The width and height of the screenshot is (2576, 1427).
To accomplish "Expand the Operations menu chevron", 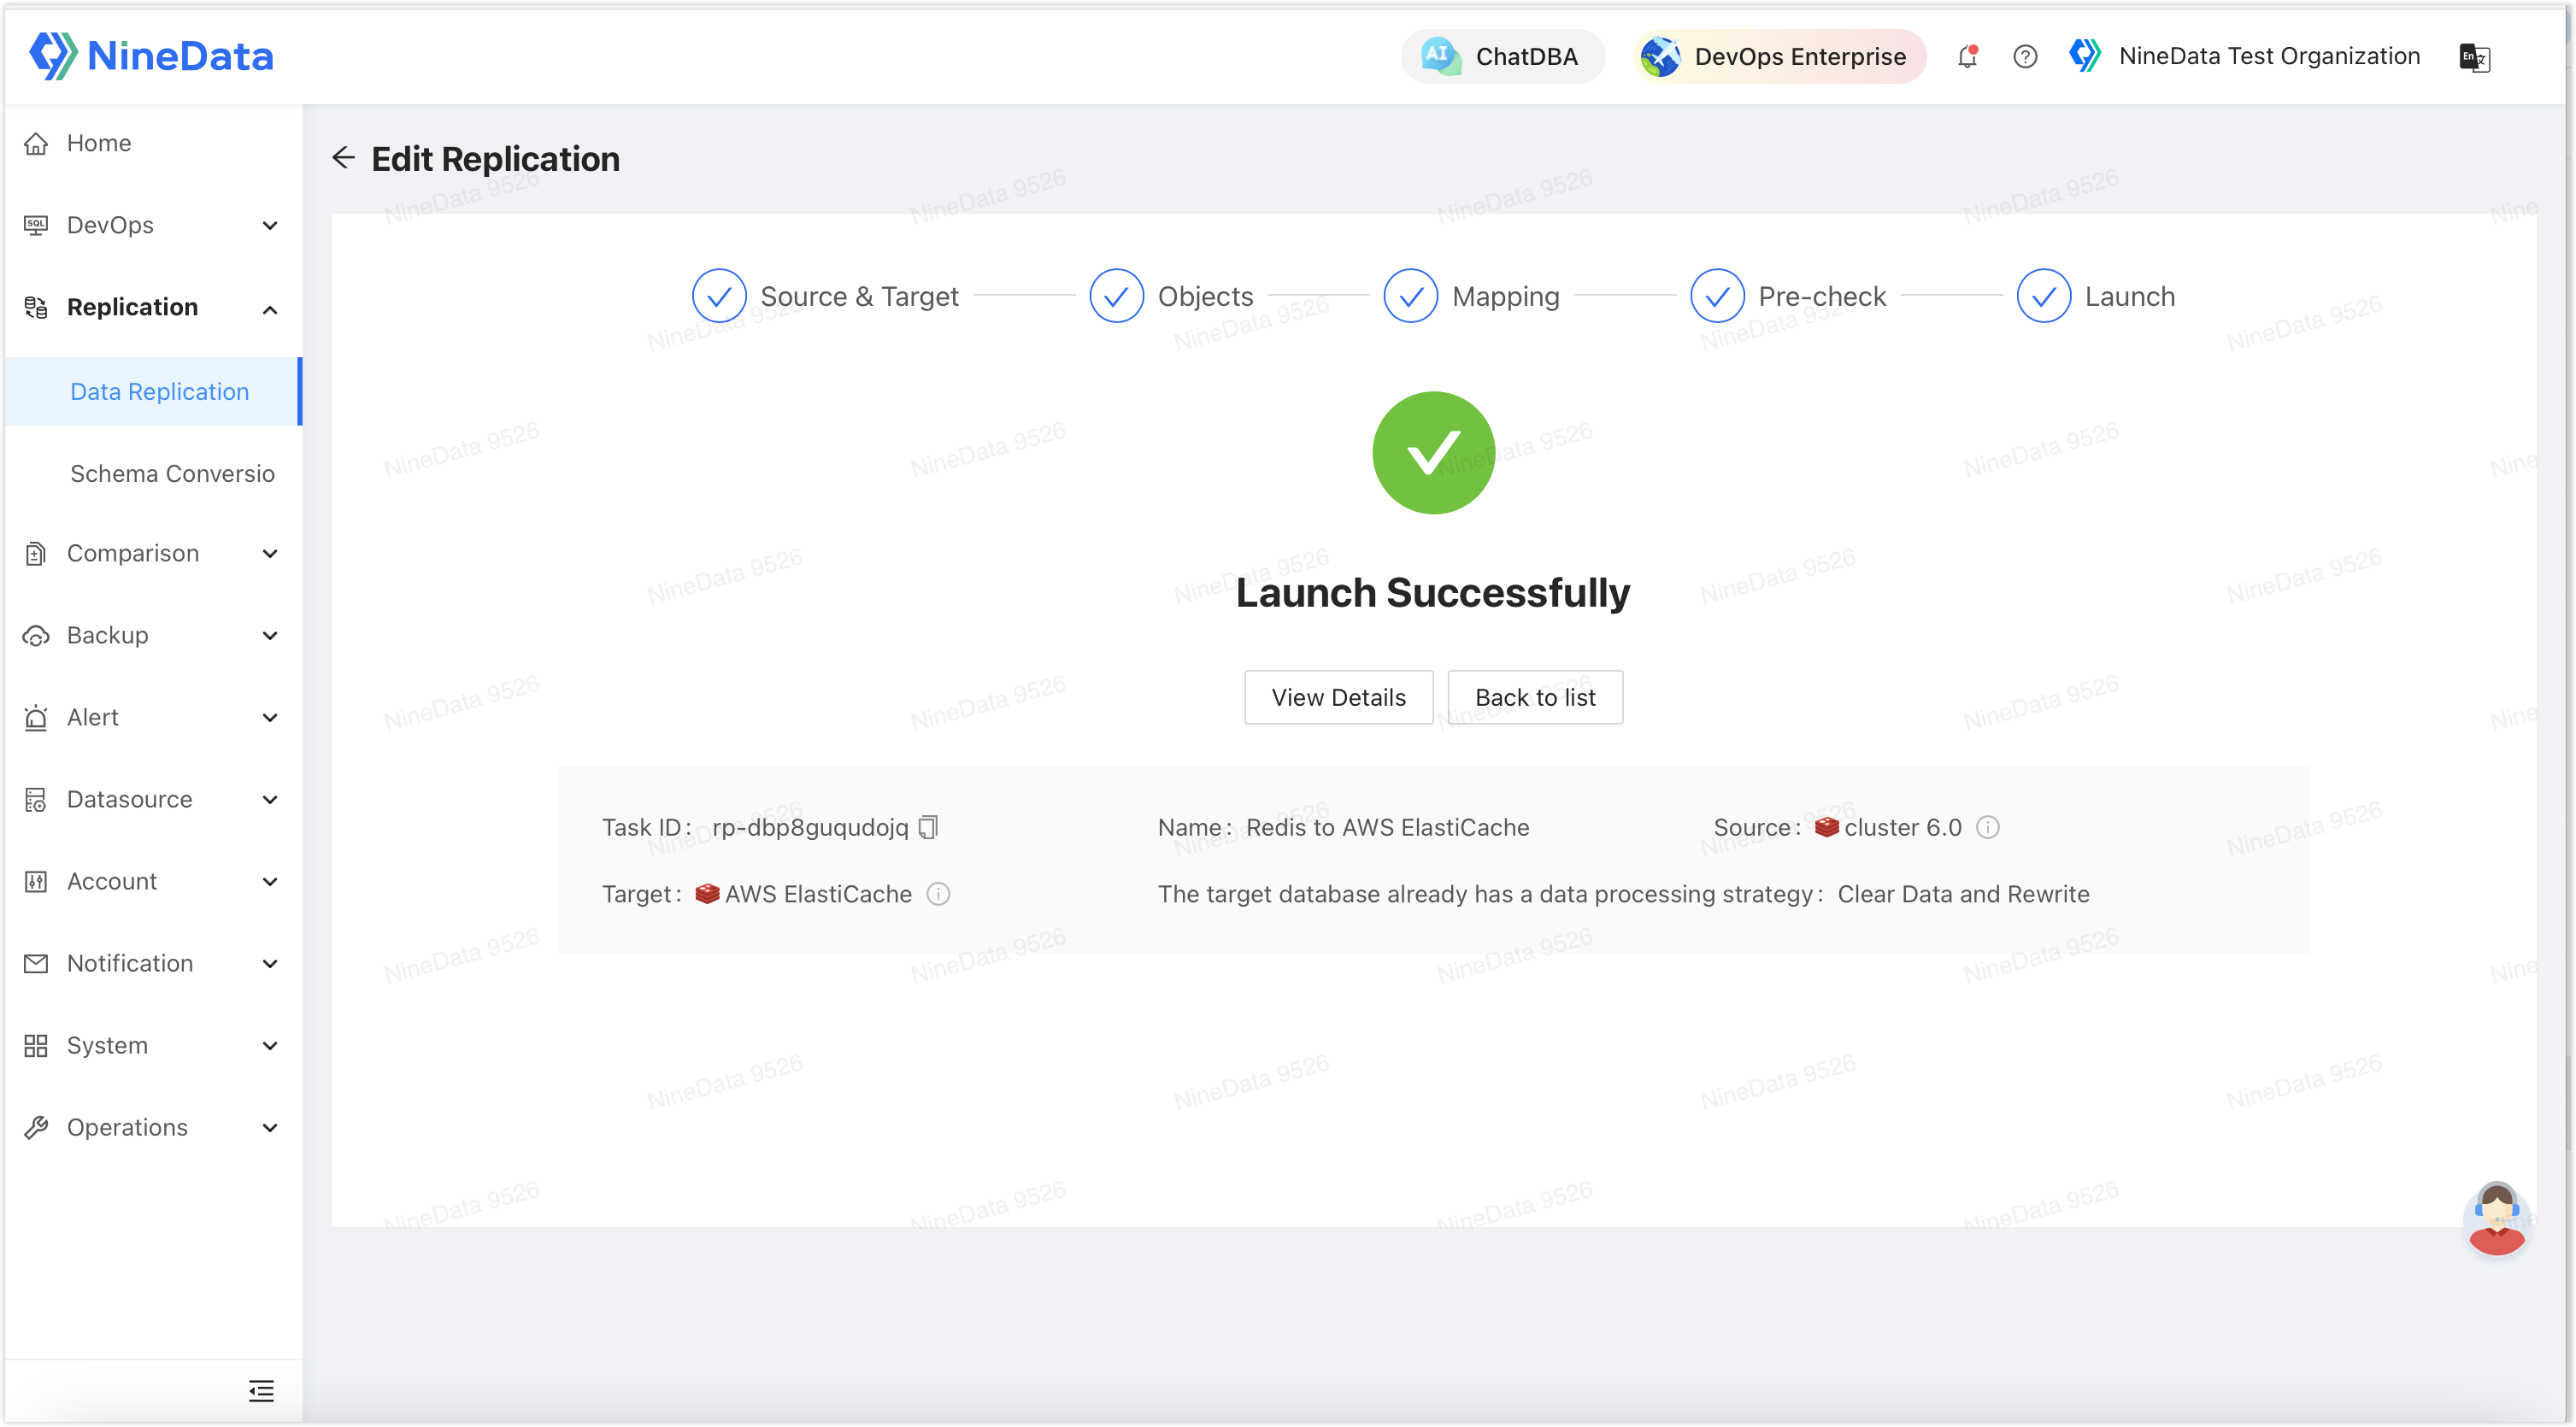I will pos(270,1128).
